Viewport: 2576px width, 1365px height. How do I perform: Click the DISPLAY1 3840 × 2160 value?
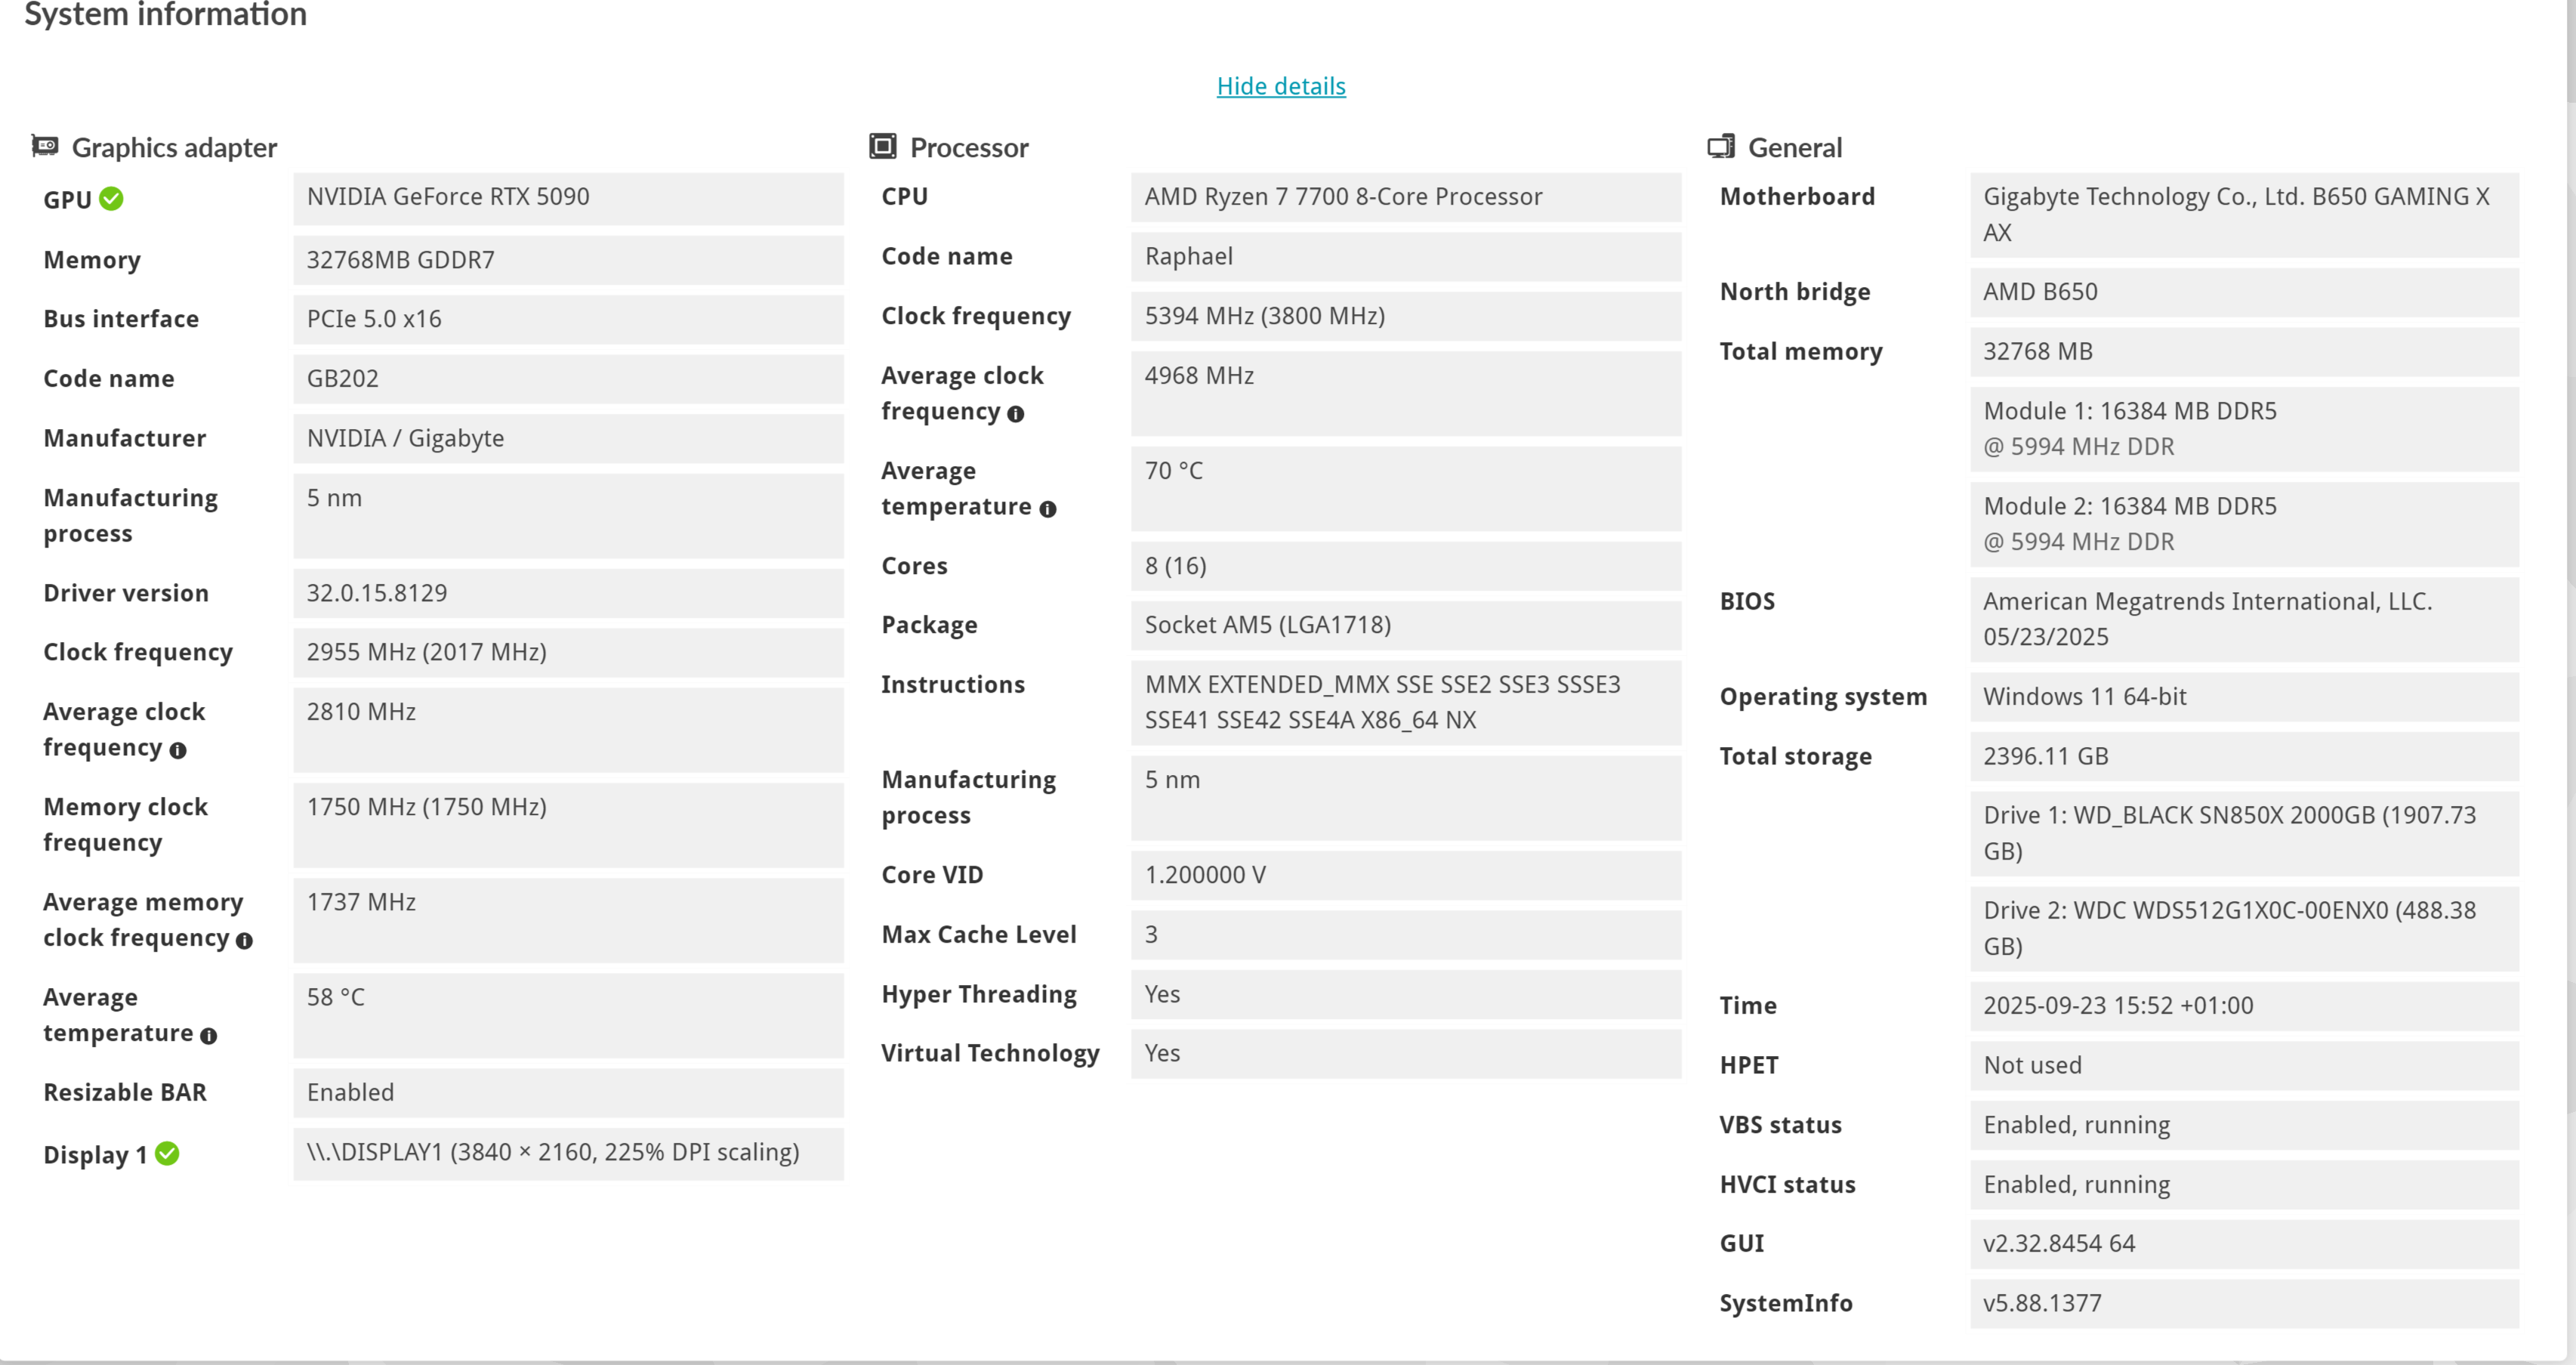[x=568, y=1153]
